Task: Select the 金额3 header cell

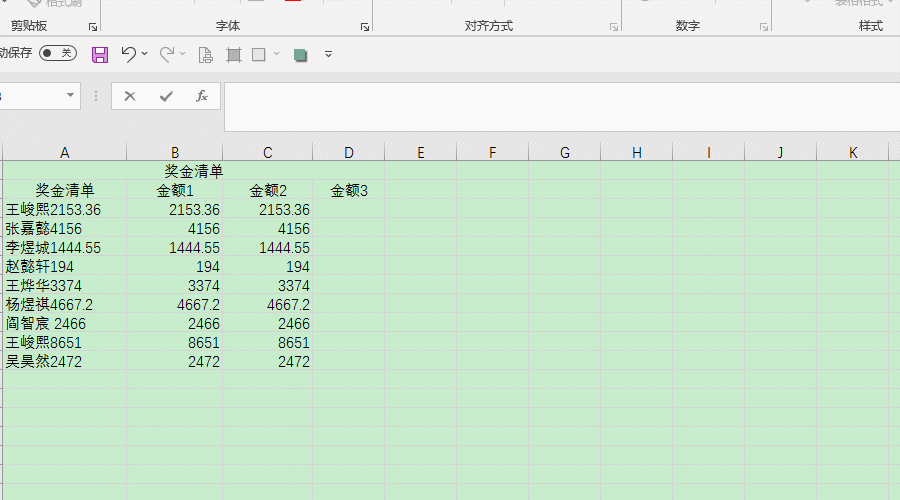Action: 348,190
